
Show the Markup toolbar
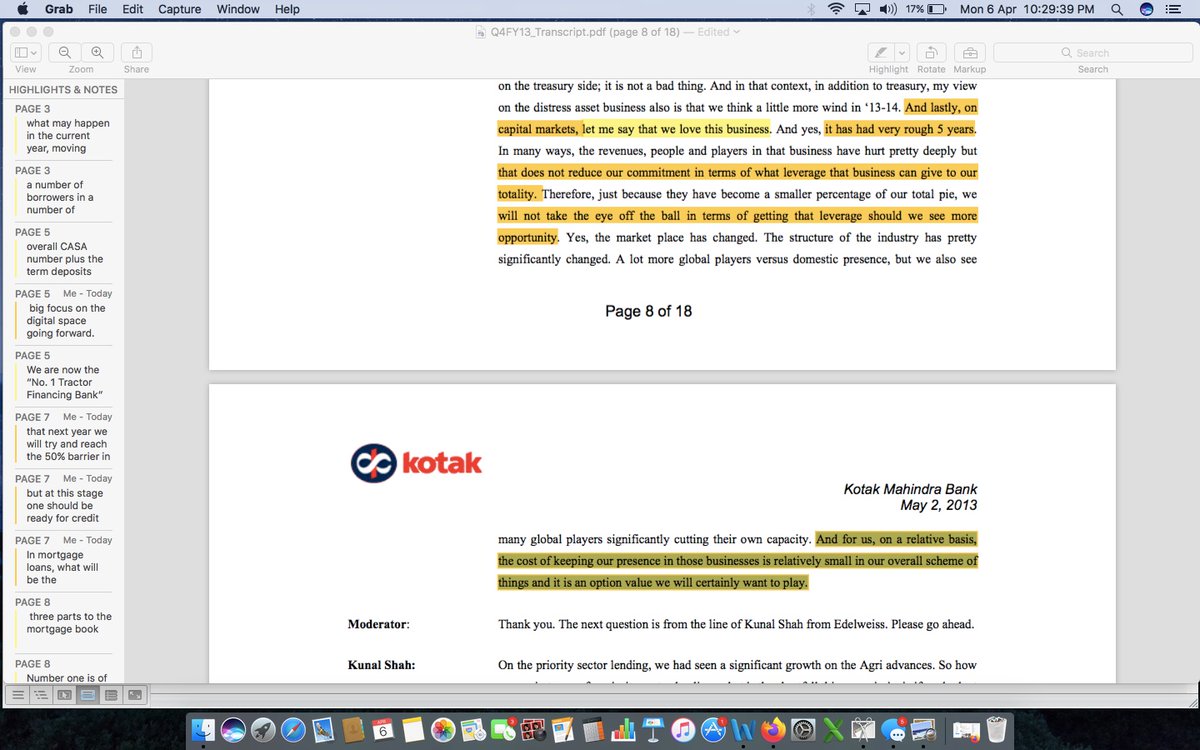[x=969, y=53]
